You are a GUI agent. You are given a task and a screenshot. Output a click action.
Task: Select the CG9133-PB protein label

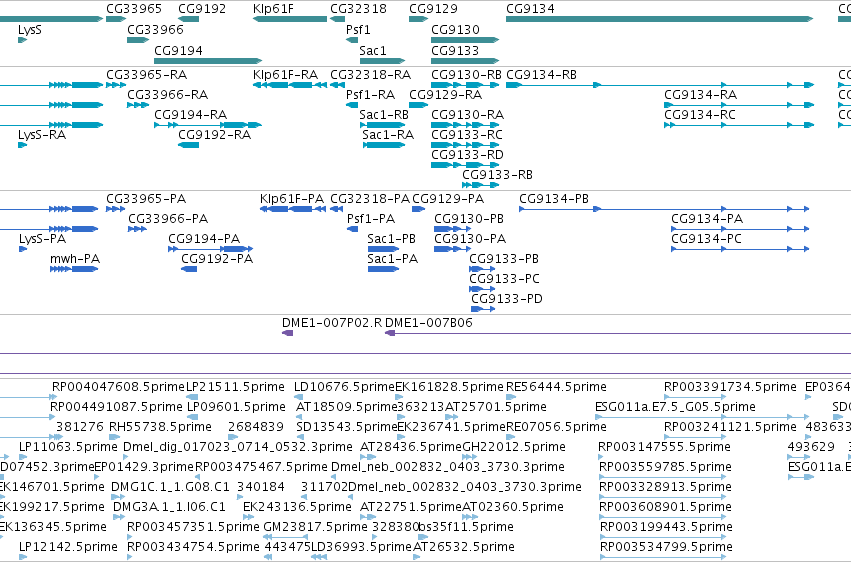click(504, 259)
